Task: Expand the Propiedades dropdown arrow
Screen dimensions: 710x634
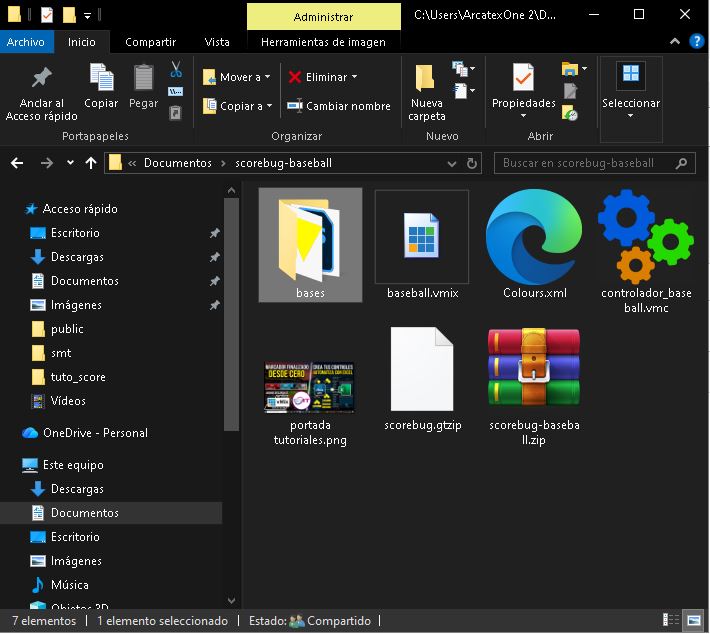Action: [x=523, y=116]
